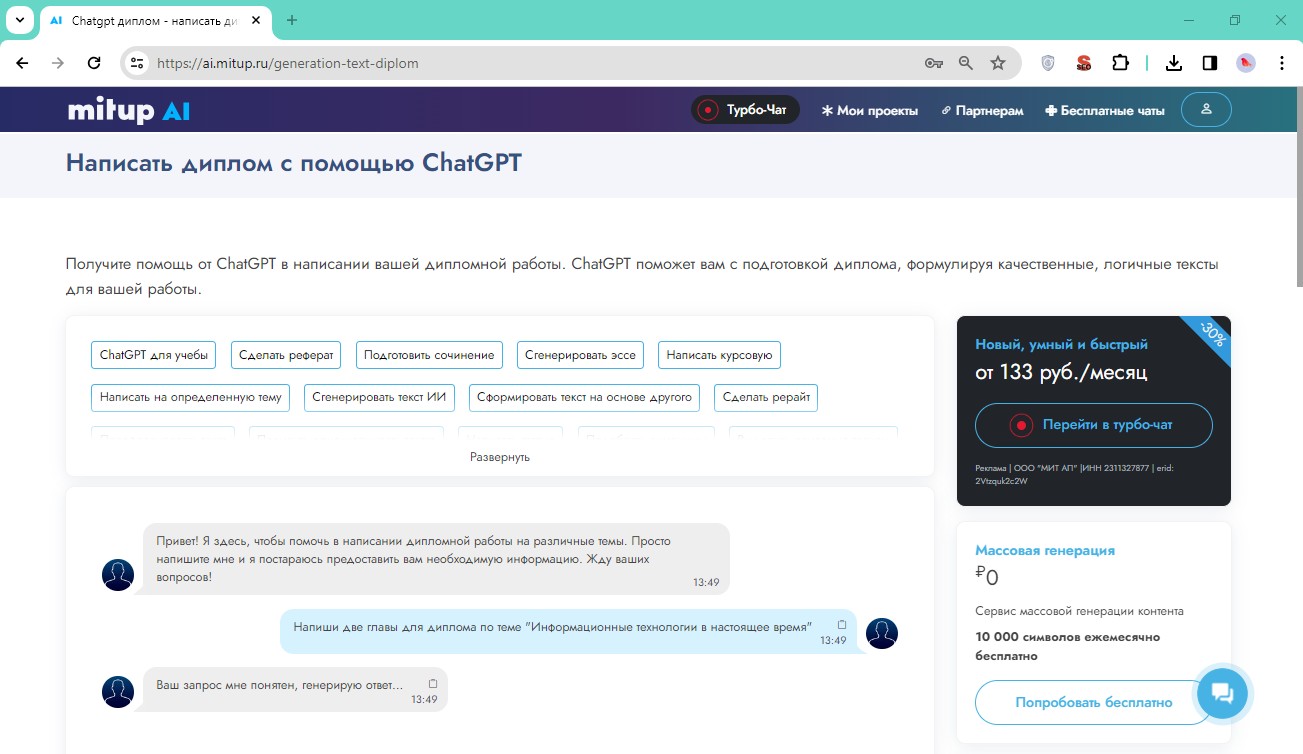The width and height of the screenshot is (1303, 754).
Task: Open the browser extensions puzzle icon
Action: 1120,63
